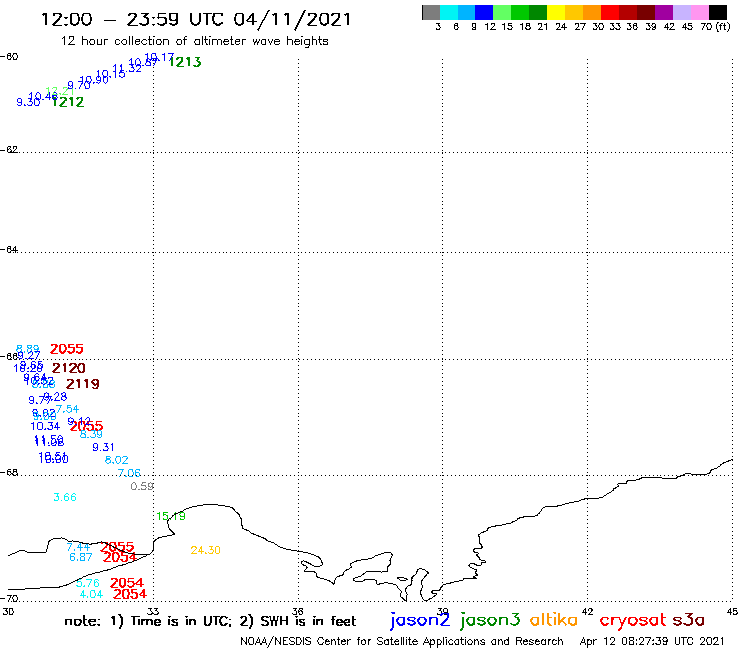This screenshot has height=650, width=740.
Task: Click the black swatch at the legend's end
Action: [x=718, y=13]
